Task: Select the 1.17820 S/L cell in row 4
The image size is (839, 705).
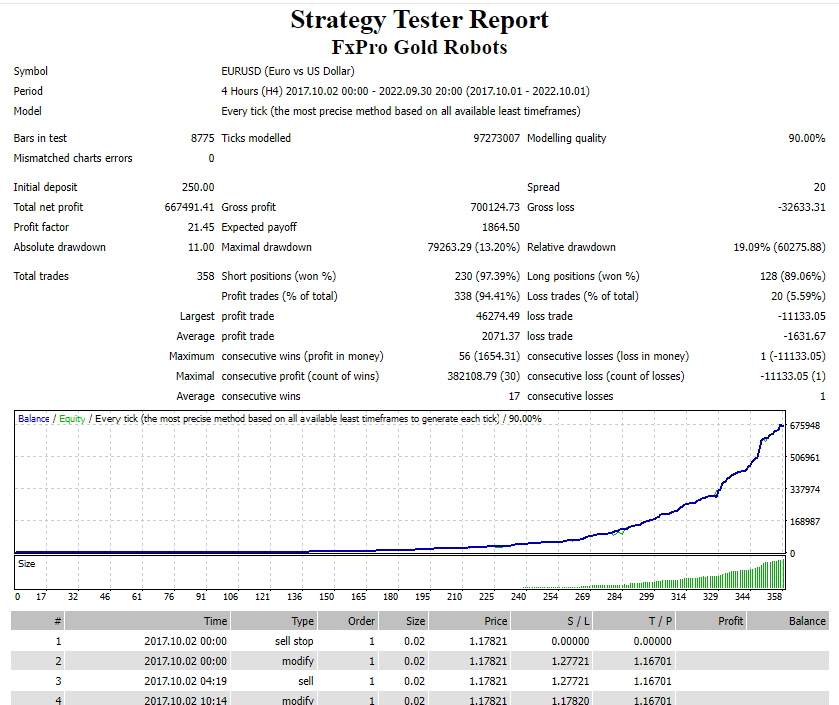Action: click(x=570, y=700)
